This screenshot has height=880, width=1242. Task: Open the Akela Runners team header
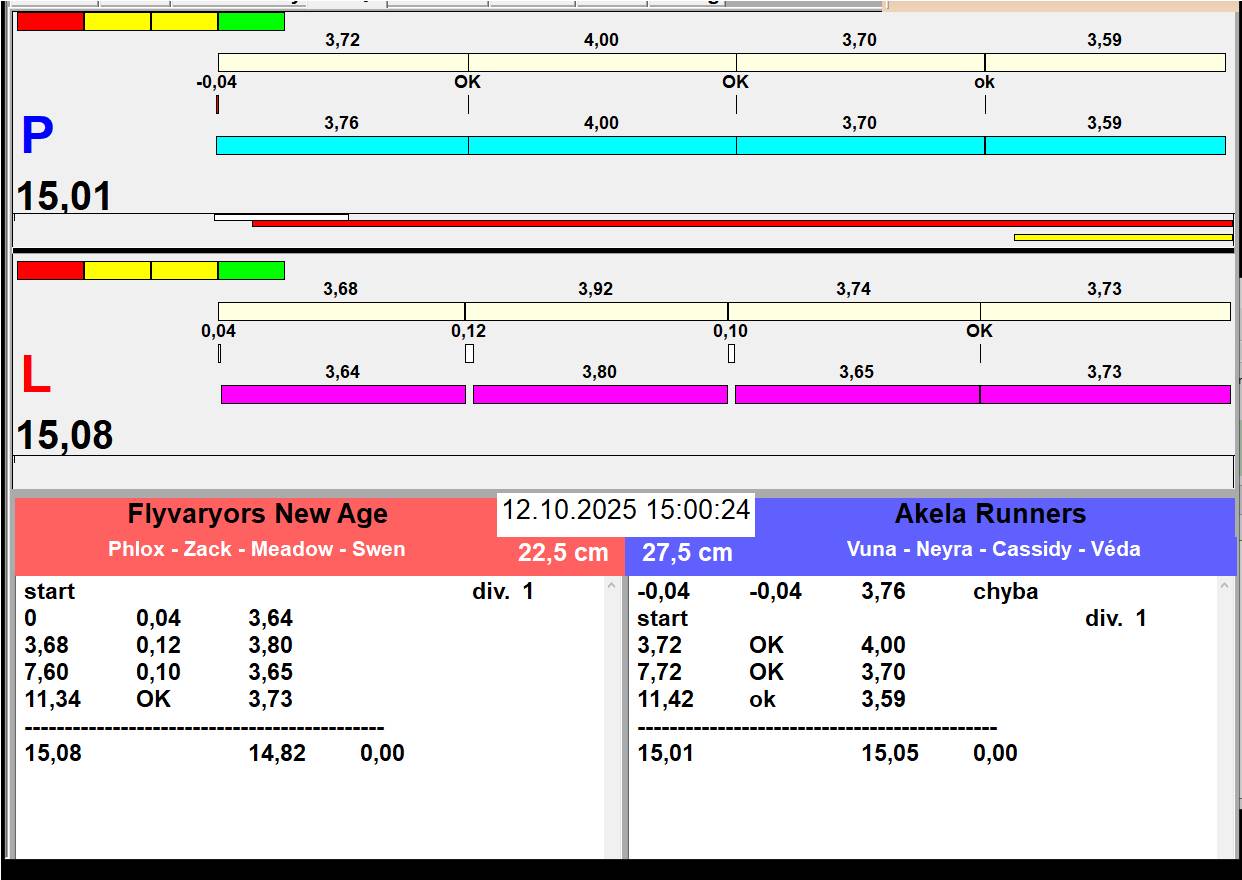point(989,515)
